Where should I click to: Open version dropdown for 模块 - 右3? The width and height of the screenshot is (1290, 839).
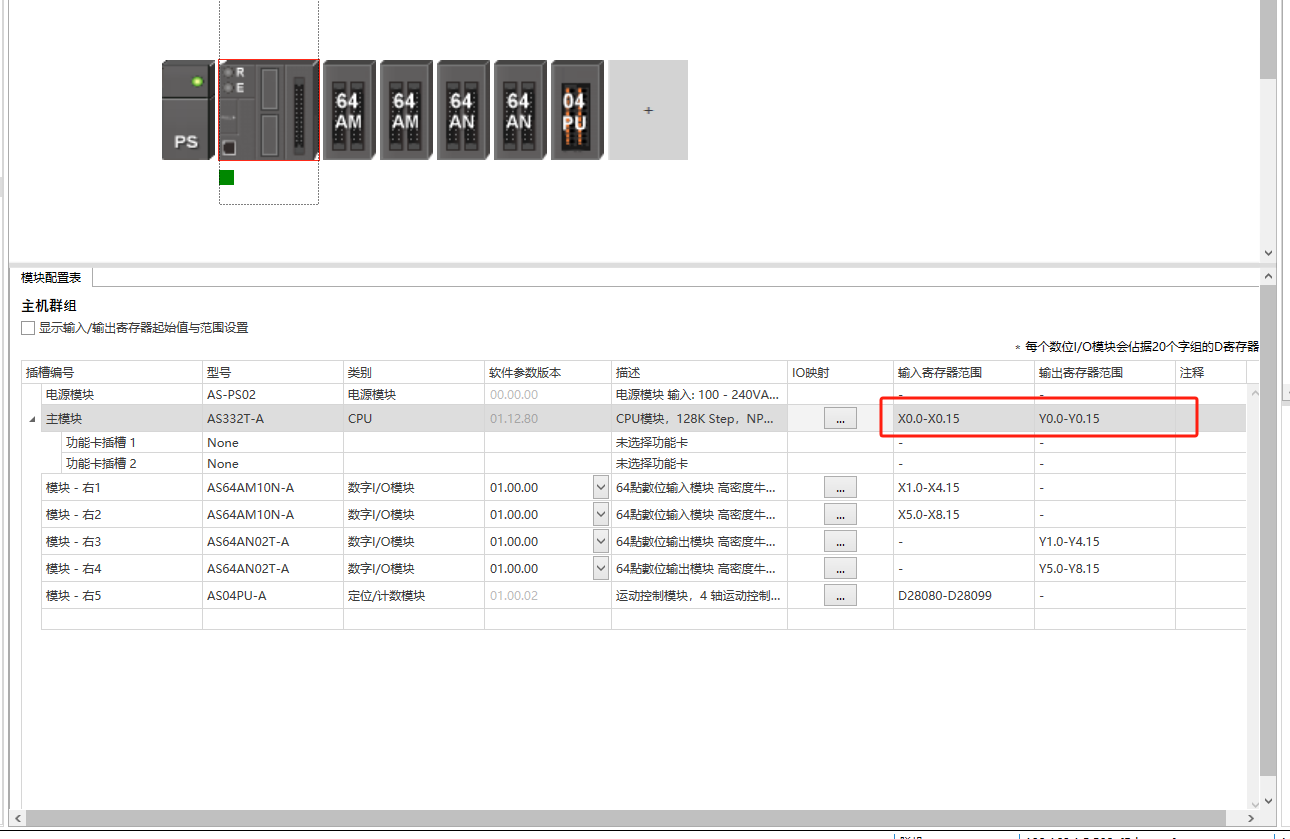600,542
